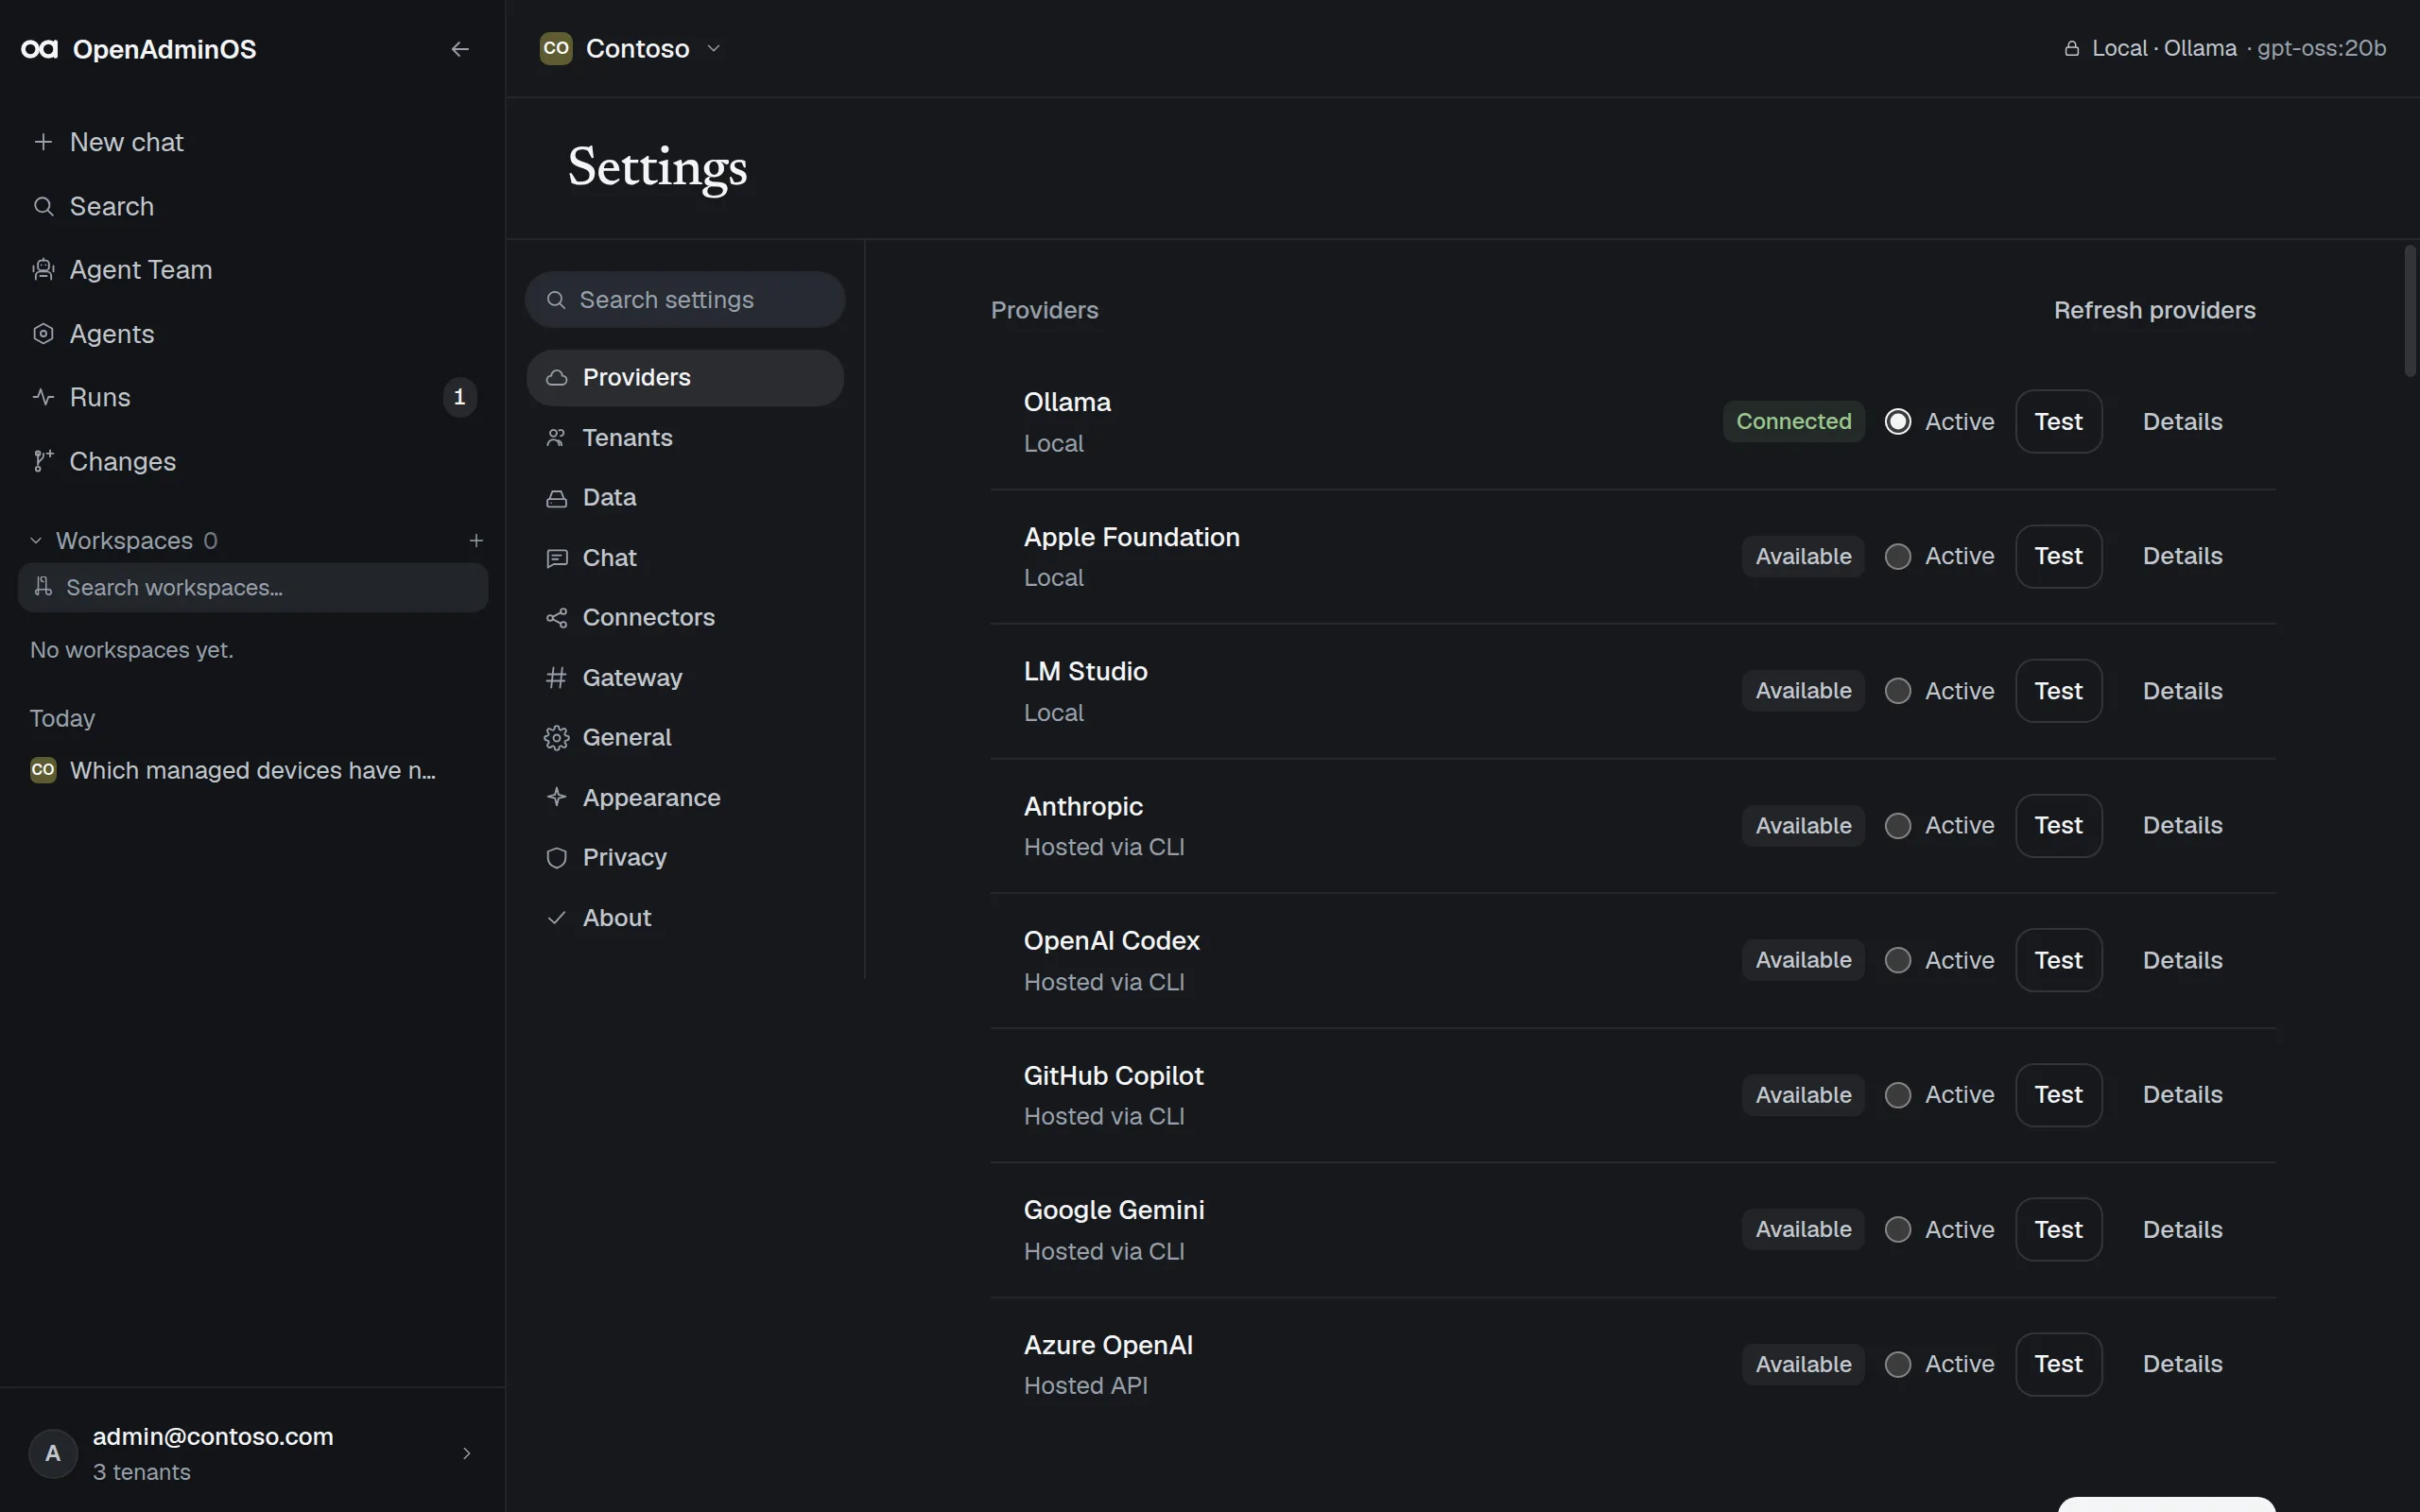Click the Apple Foundation 'Available' badge
Viewport: 2420px width, 1512px height.
(1803, 556)
